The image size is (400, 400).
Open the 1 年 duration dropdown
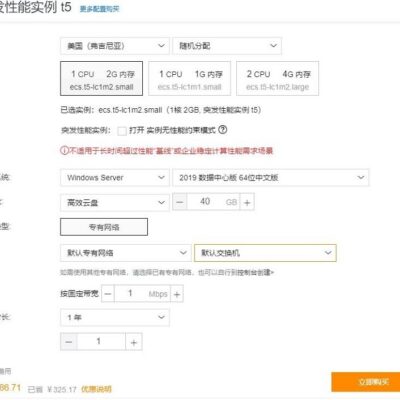115,317
